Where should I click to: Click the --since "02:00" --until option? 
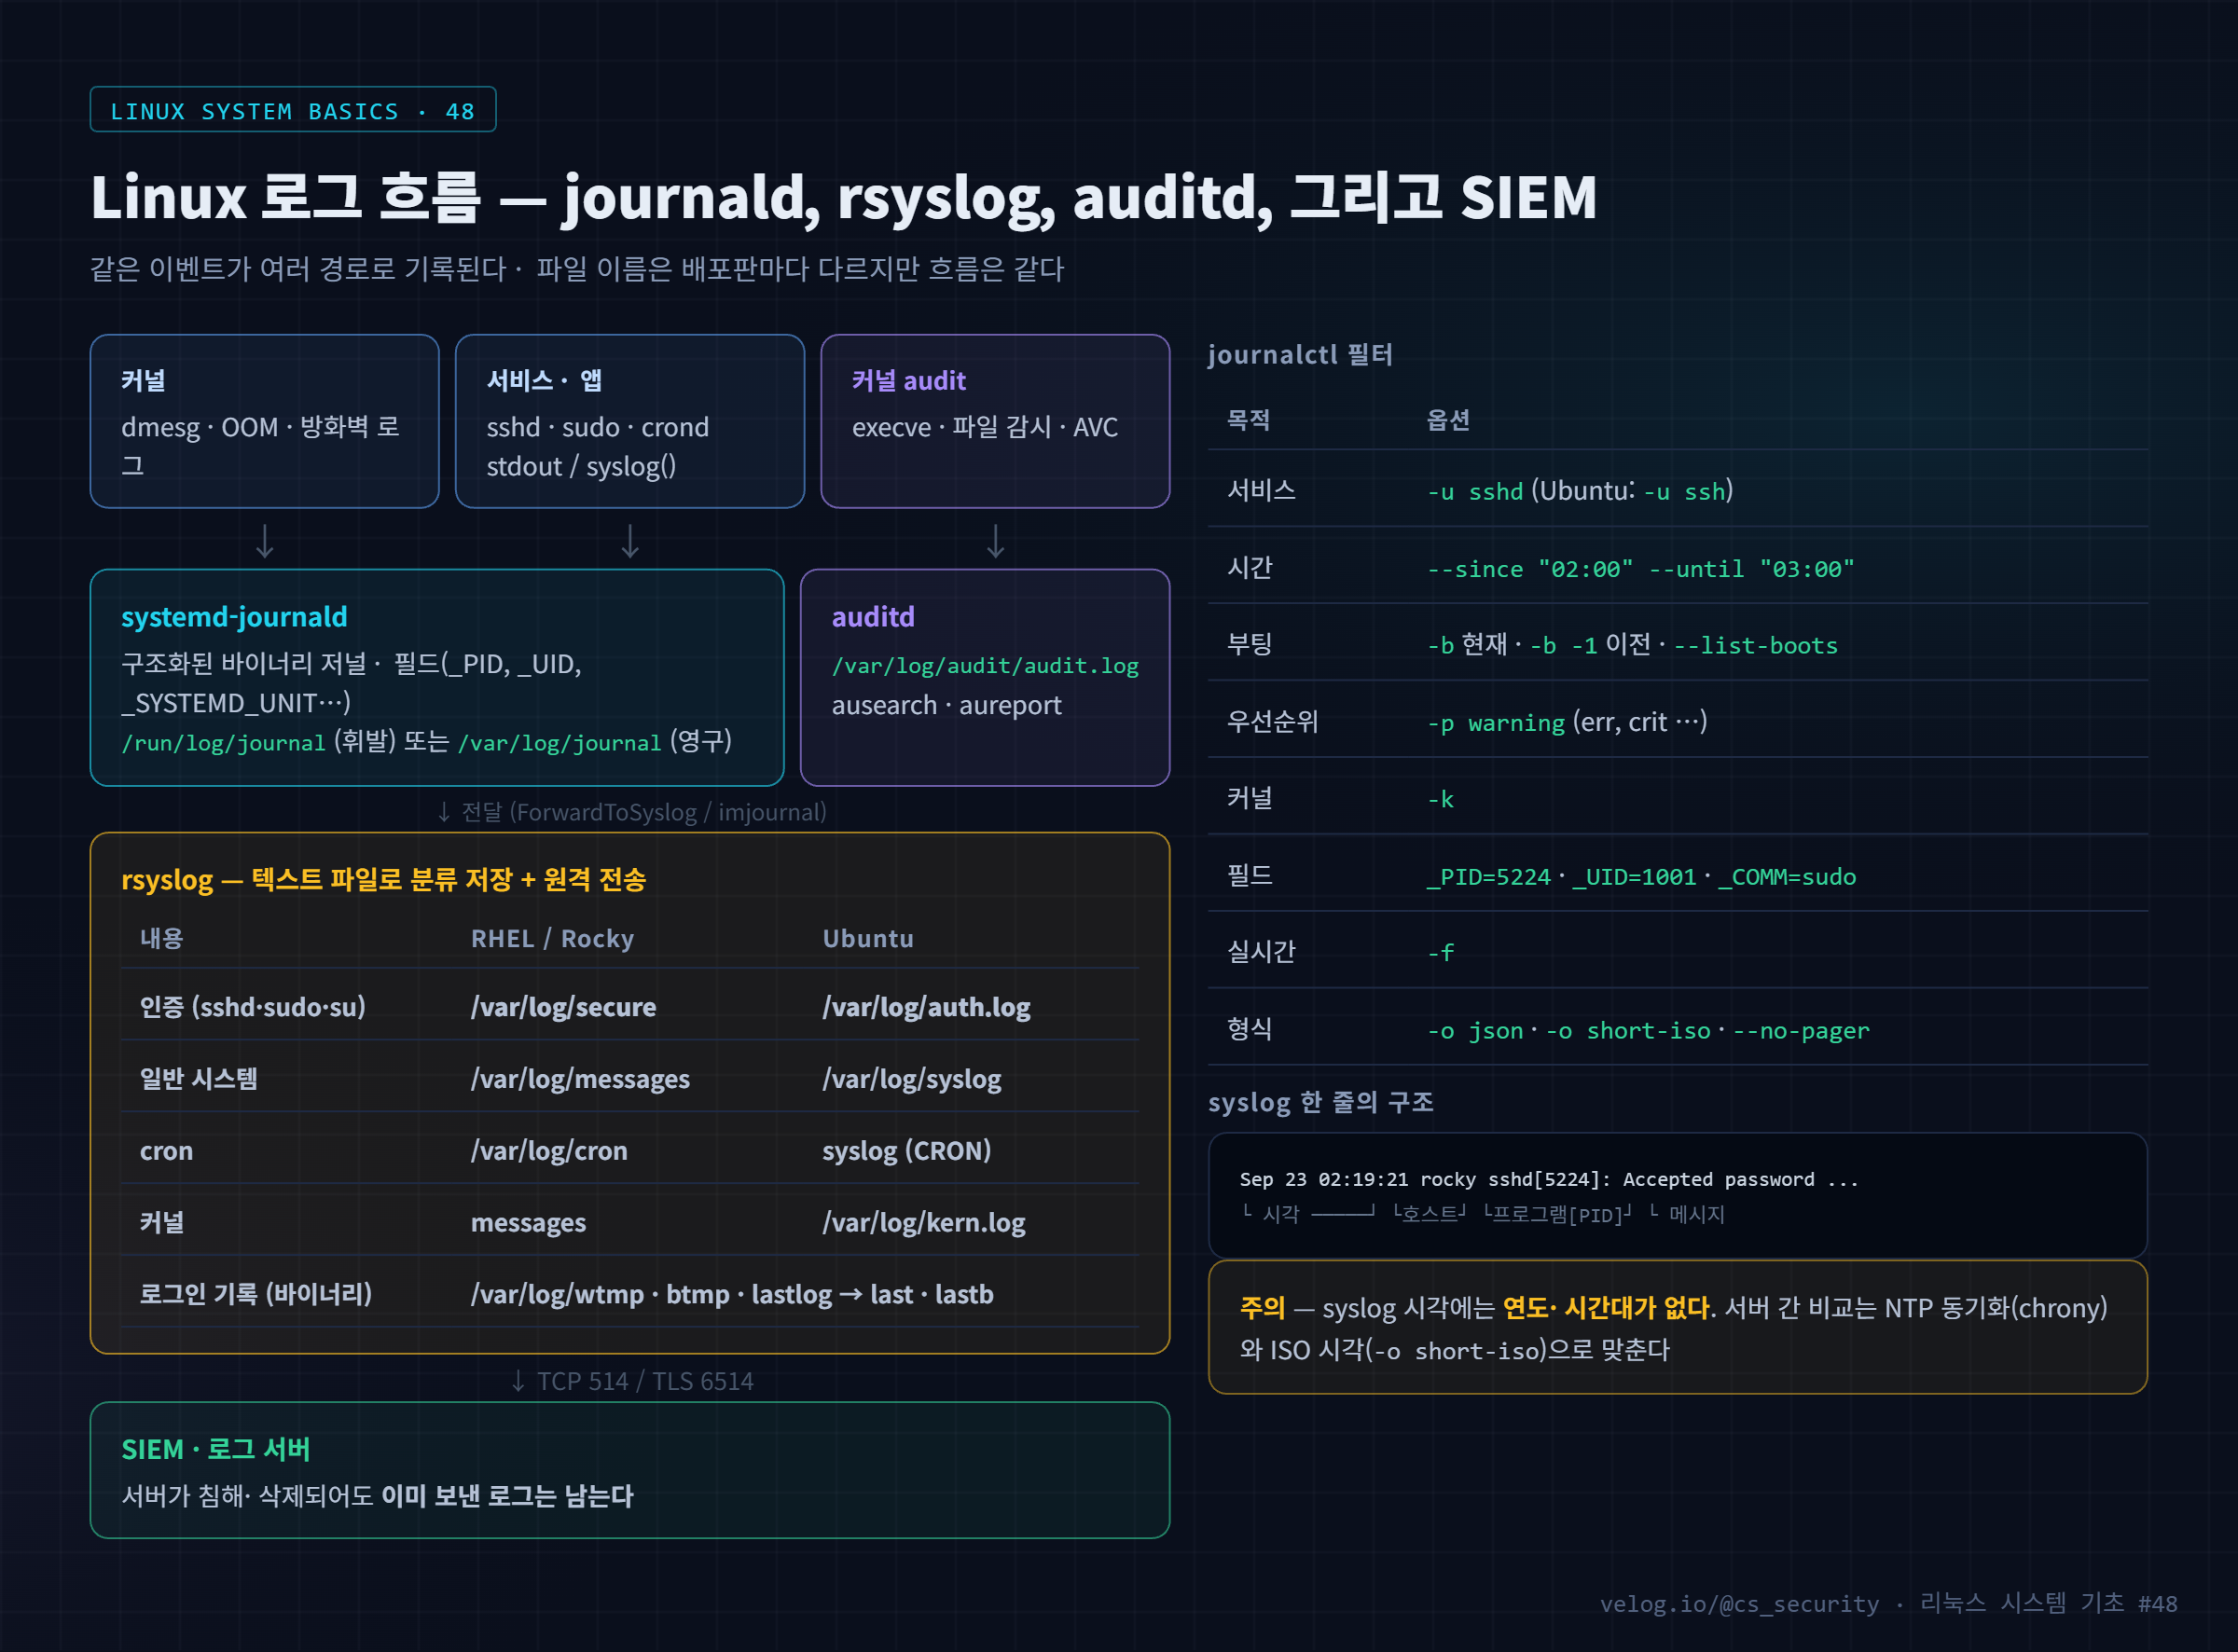click(1640, 569)
